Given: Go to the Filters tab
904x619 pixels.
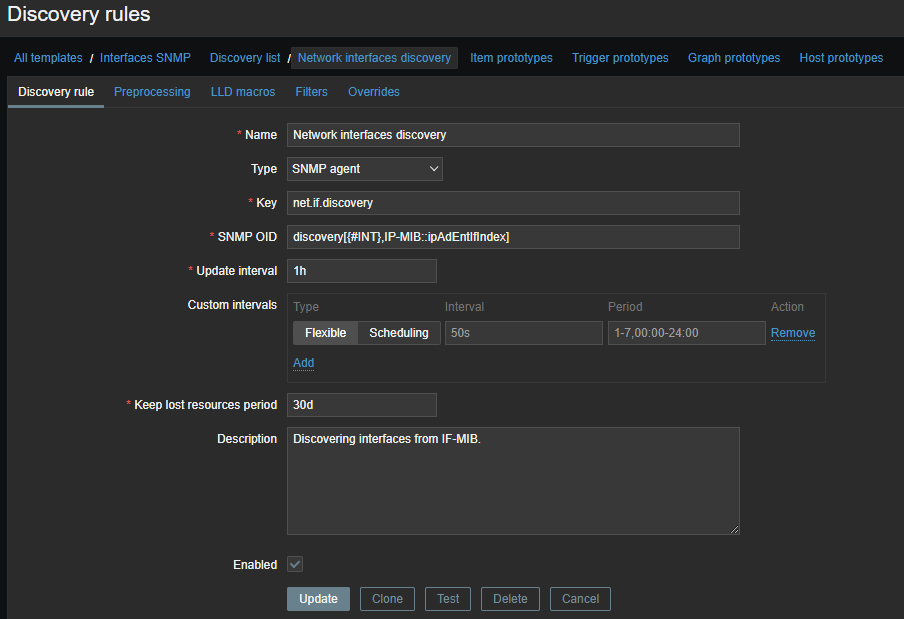Looking at the screenshot, I should coord(311,92).
